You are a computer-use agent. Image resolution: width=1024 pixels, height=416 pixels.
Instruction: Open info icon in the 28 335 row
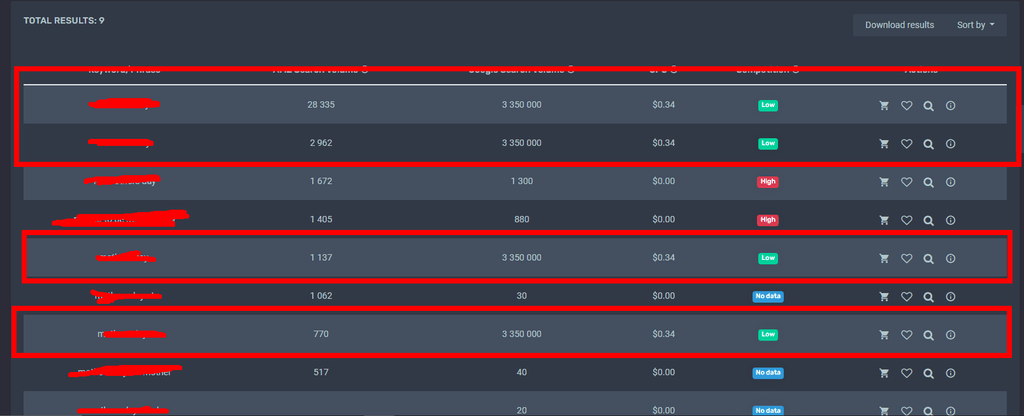(x=950, y=105)
